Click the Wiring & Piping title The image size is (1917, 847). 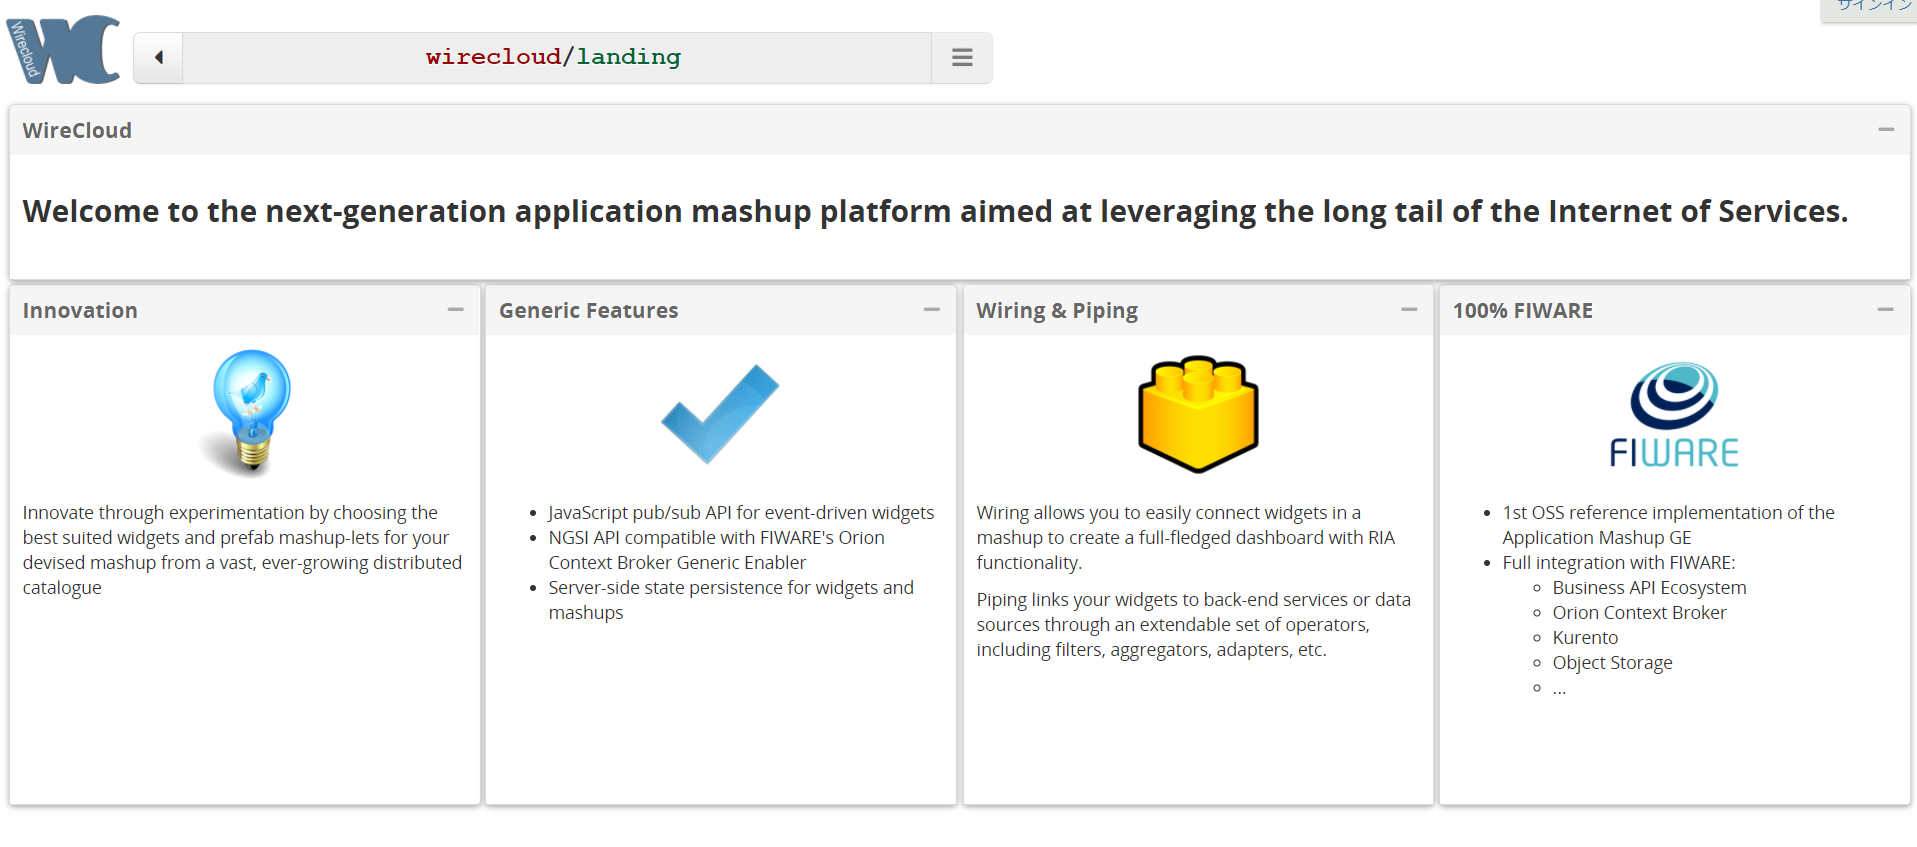1056,311
